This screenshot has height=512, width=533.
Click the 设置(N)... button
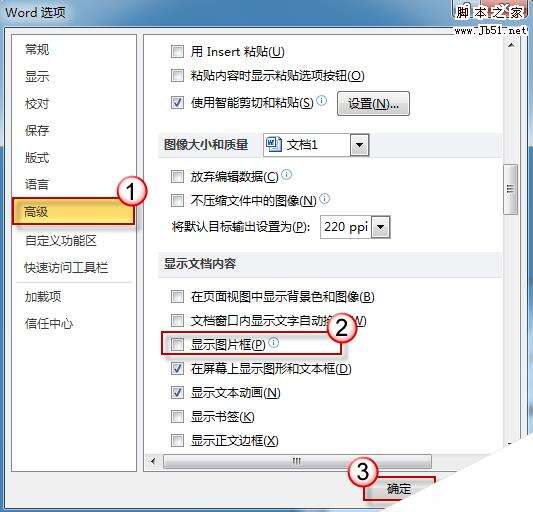(x=373, y=103)
